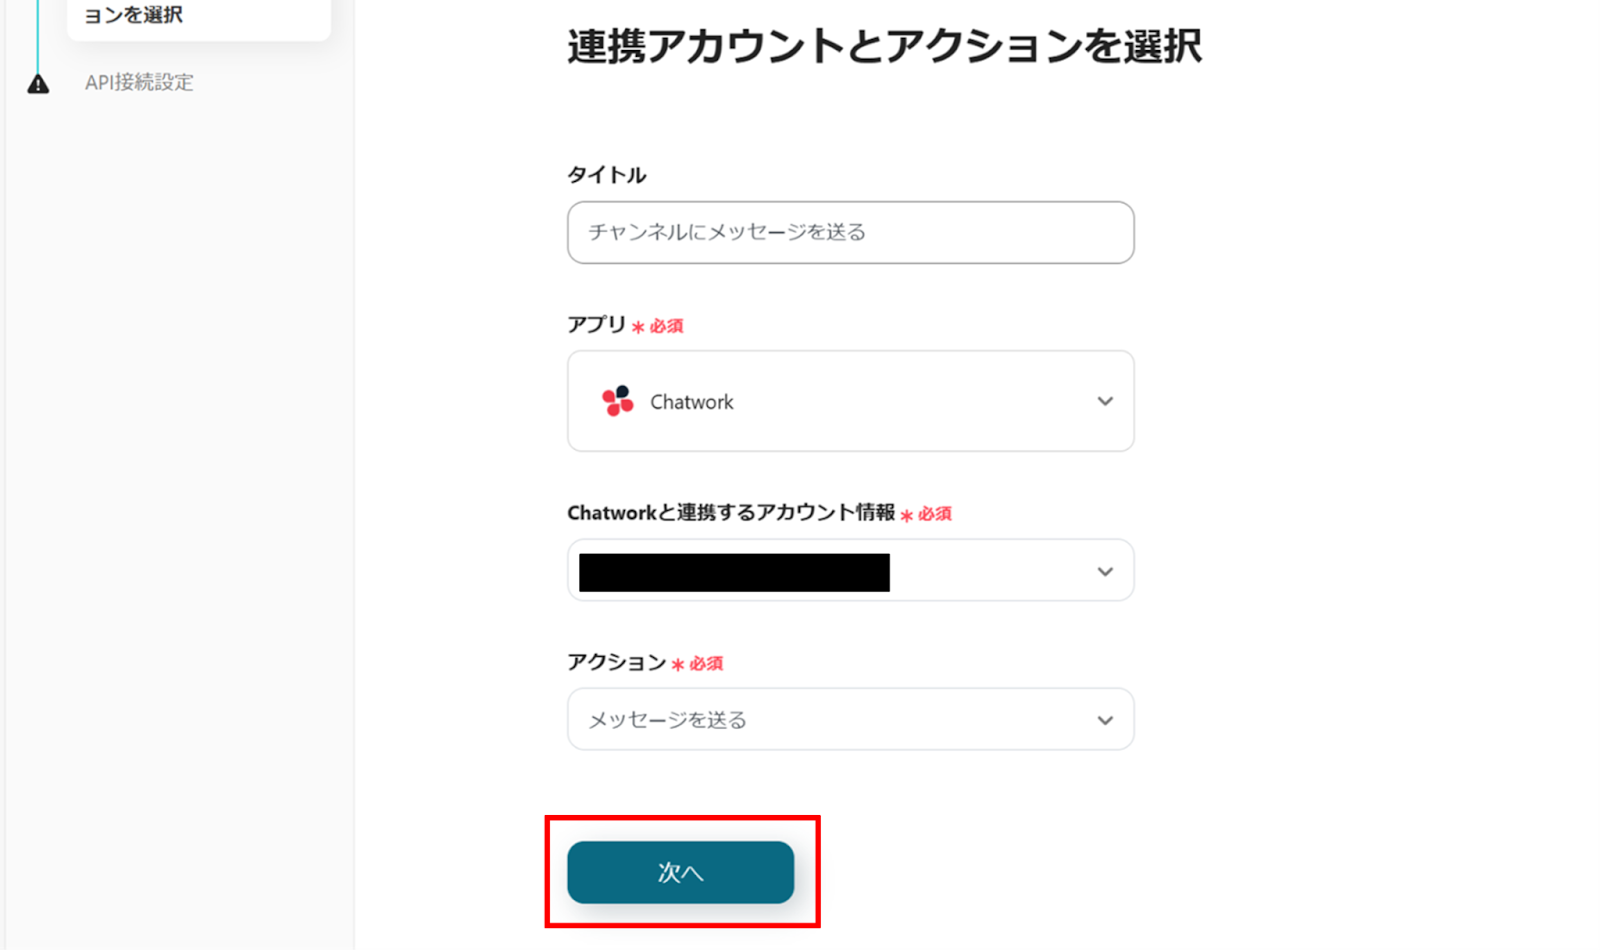
Task: Click the chevron arrow in the account field
Action: [x=1104, y=571]
